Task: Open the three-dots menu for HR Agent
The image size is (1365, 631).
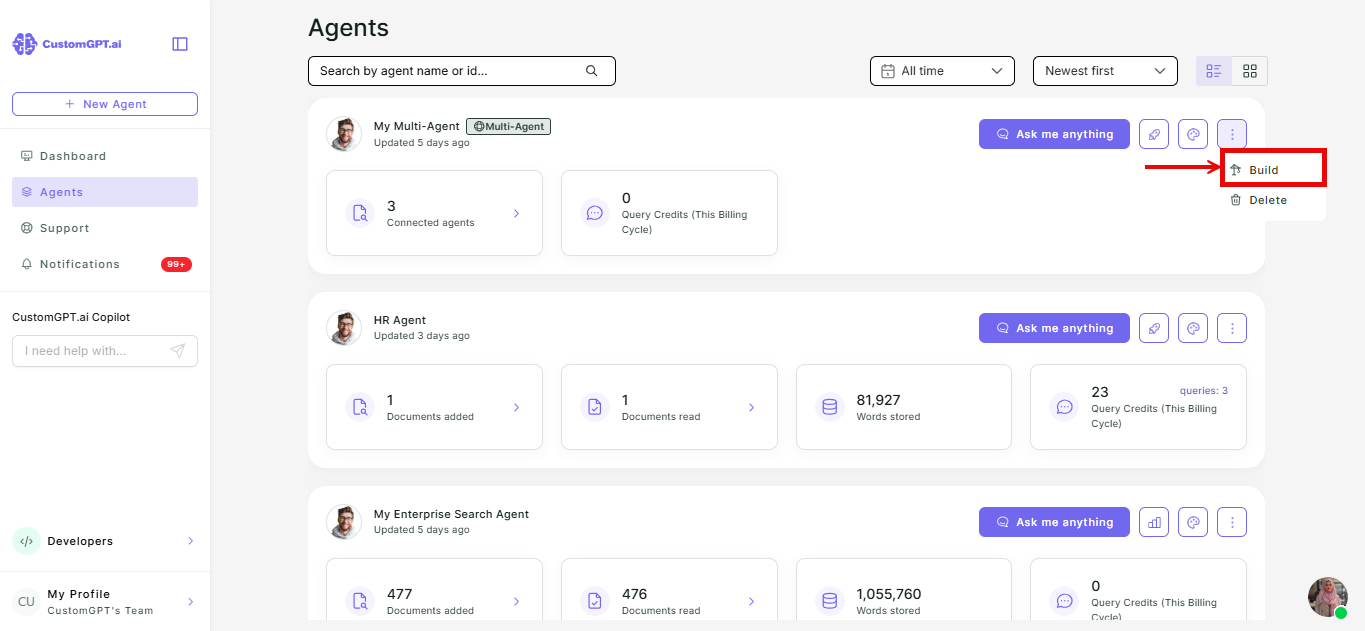Action: tap(1232, 328)
